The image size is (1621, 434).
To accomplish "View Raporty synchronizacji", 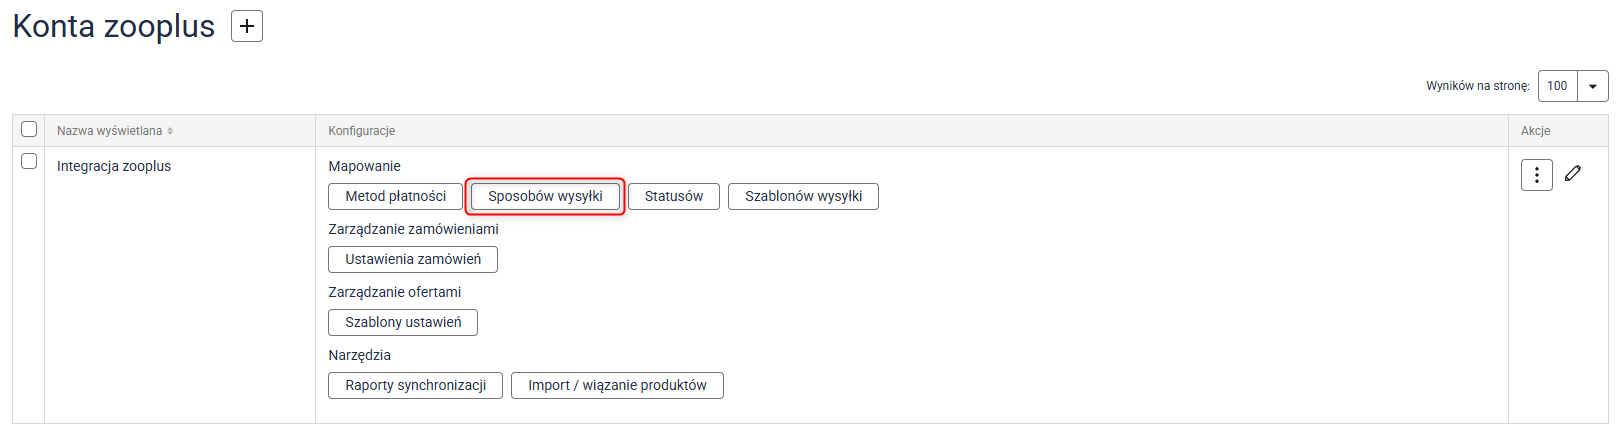I will tap(415, 385).
